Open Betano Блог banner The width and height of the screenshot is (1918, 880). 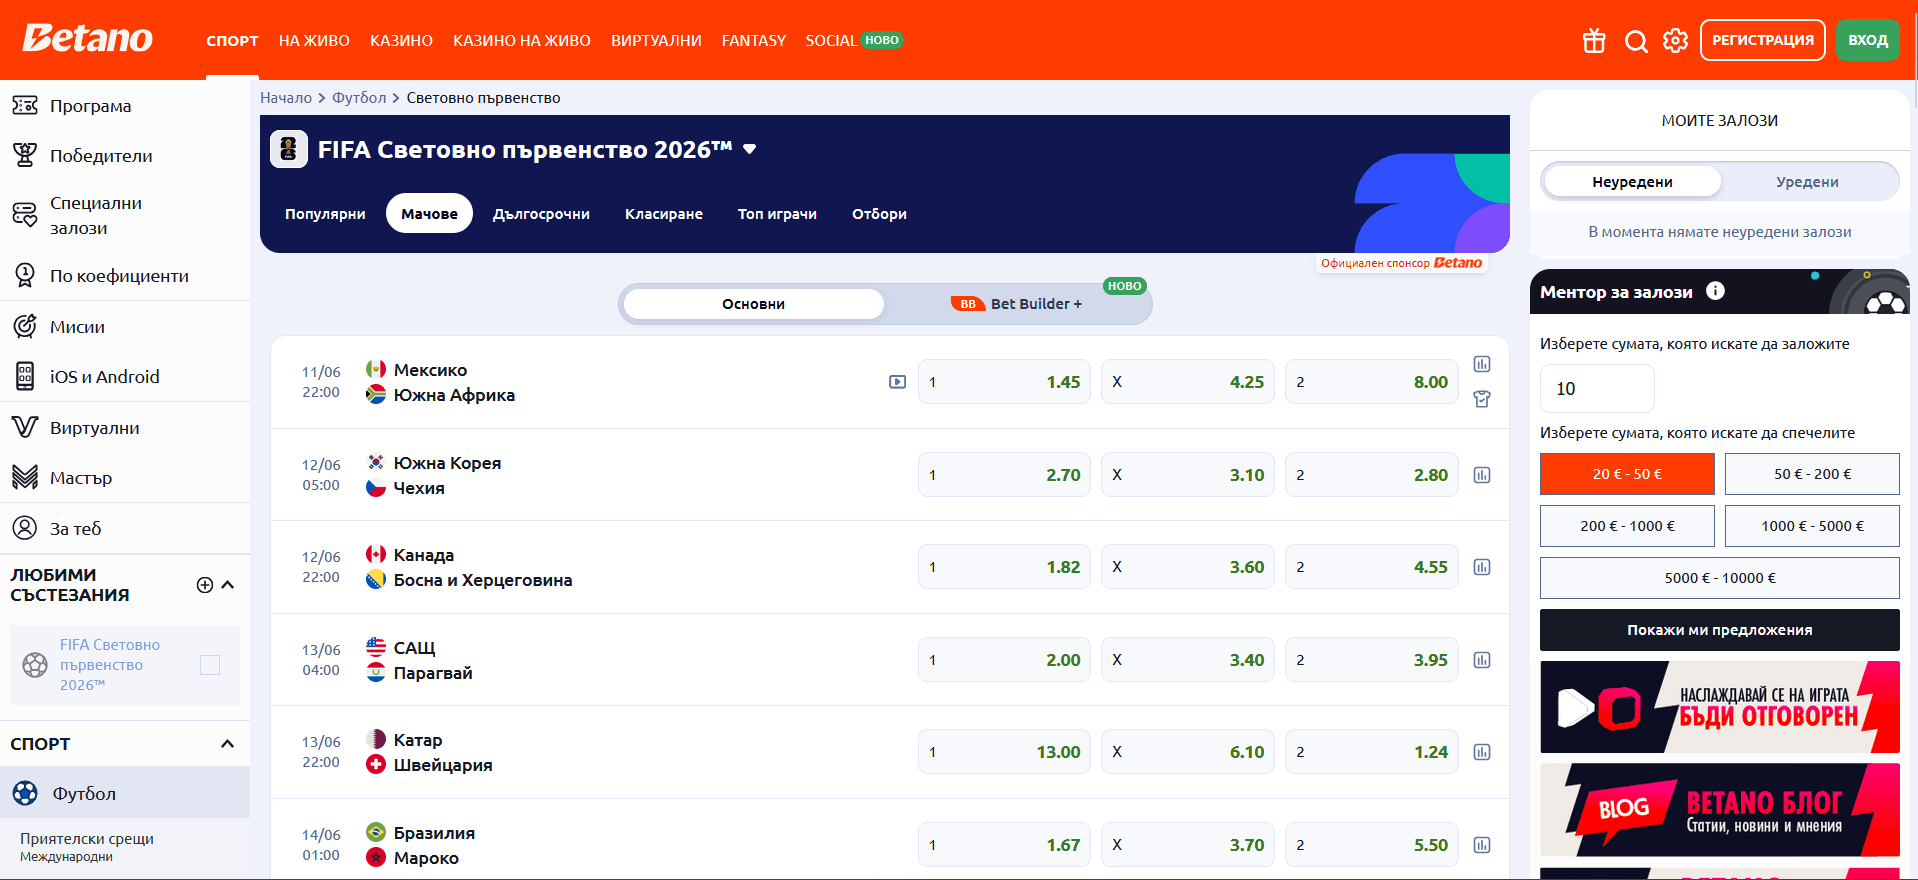(1720, 810)
